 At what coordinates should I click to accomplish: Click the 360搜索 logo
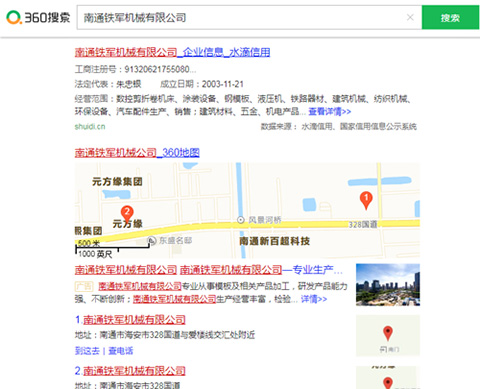click(x=38, y=17)
